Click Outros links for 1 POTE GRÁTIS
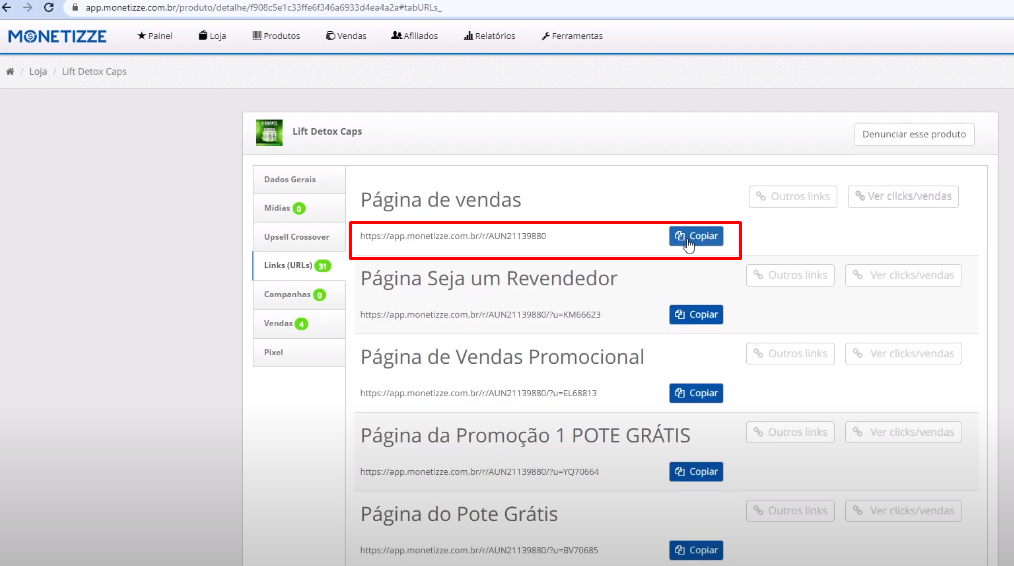This screenshot has height=566, width=1014. pos(790,433)
